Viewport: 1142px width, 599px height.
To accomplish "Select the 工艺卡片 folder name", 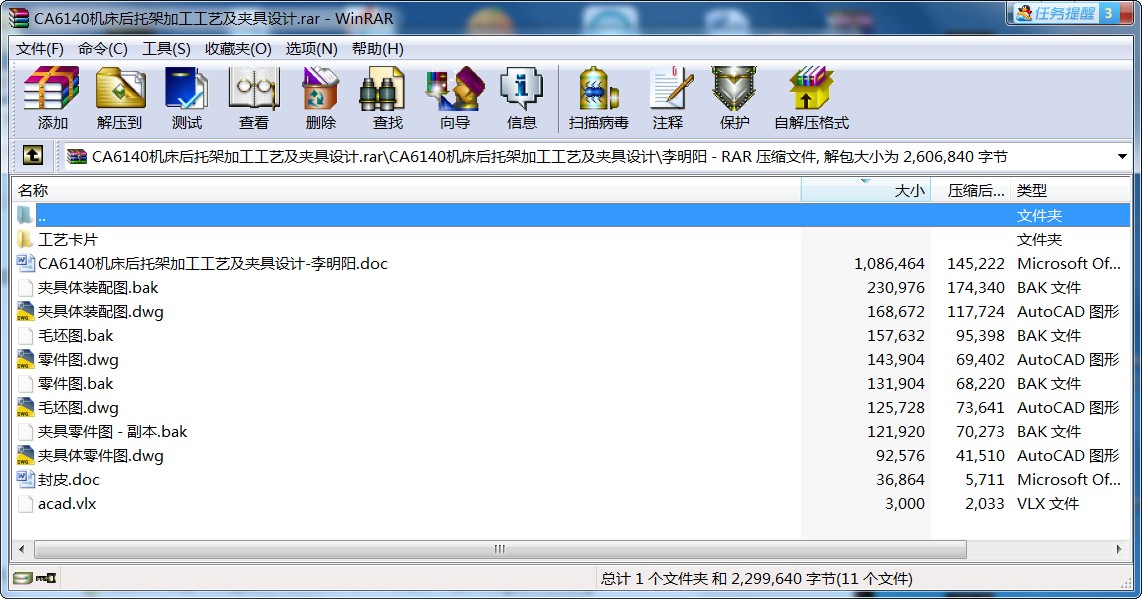I will [x=68, y=239].
